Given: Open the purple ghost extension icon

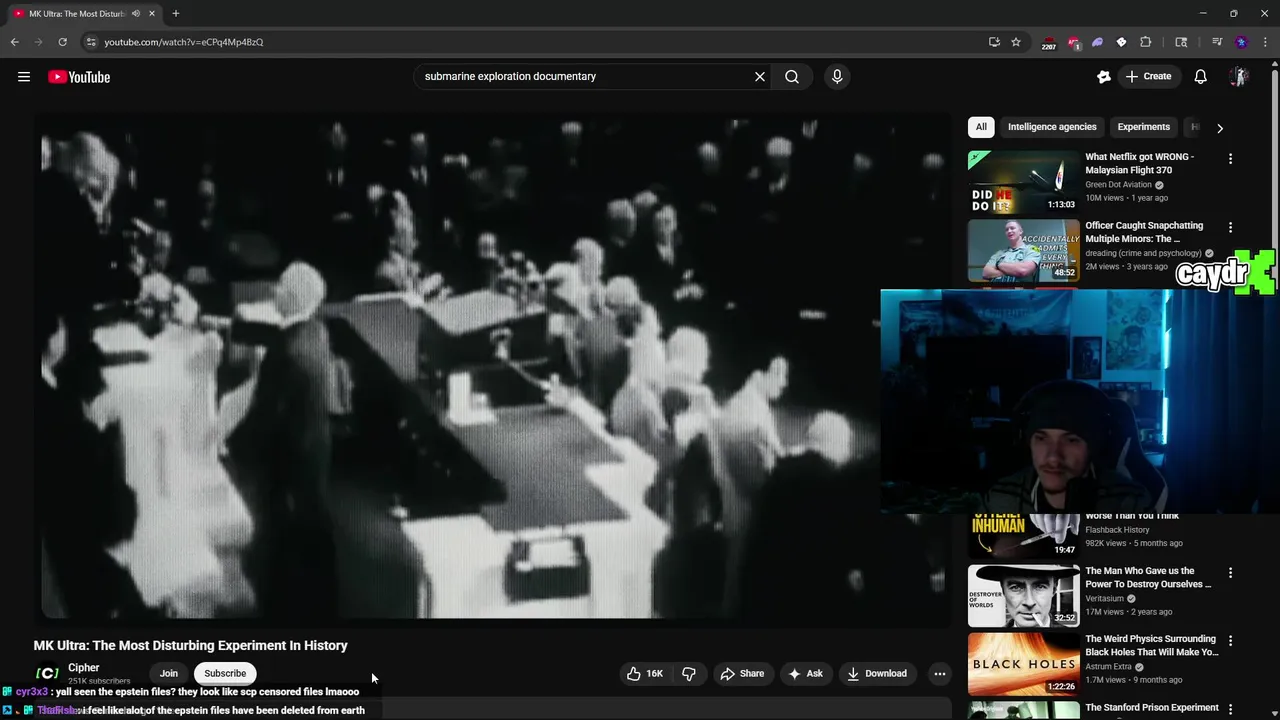Looking at the screenshot, I should click(x=1097, y=42).
